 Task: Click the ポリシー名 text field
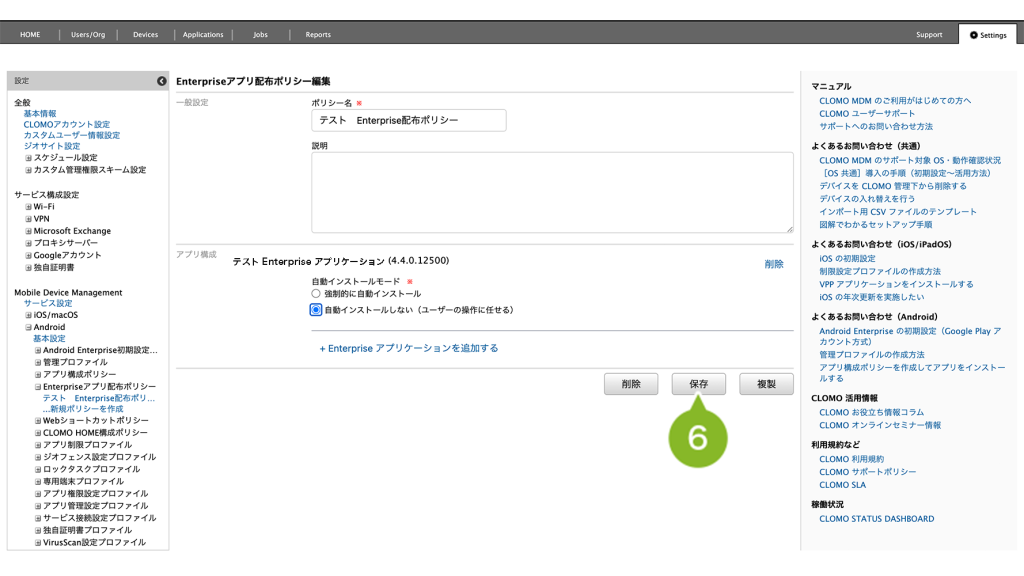[x=408, y=120]
